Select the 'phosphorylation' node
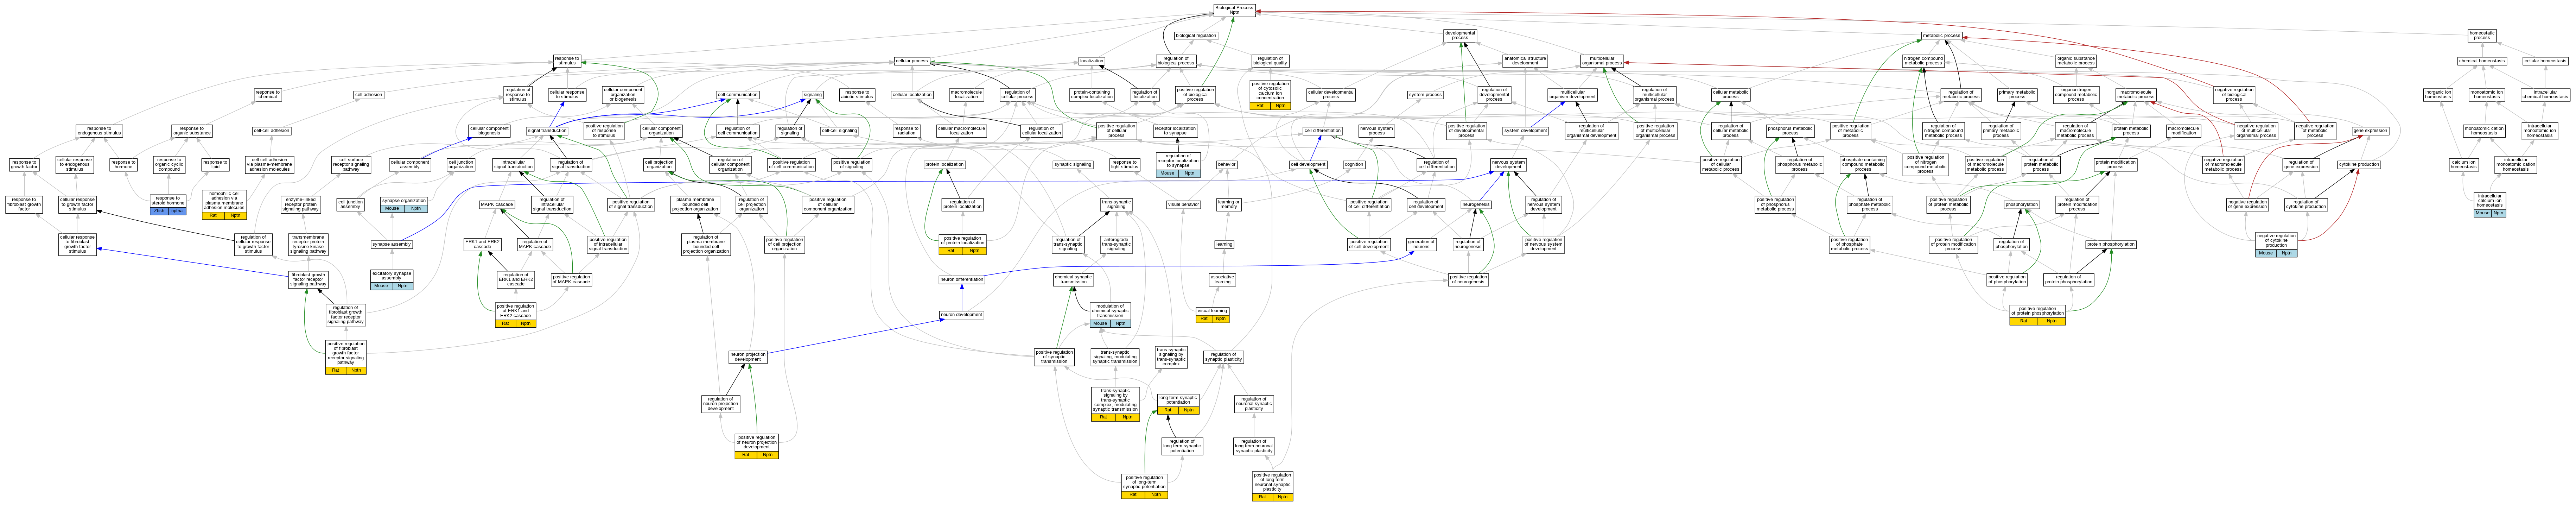This screenshot has height=505, width=2576. [x=2021, y=205]
